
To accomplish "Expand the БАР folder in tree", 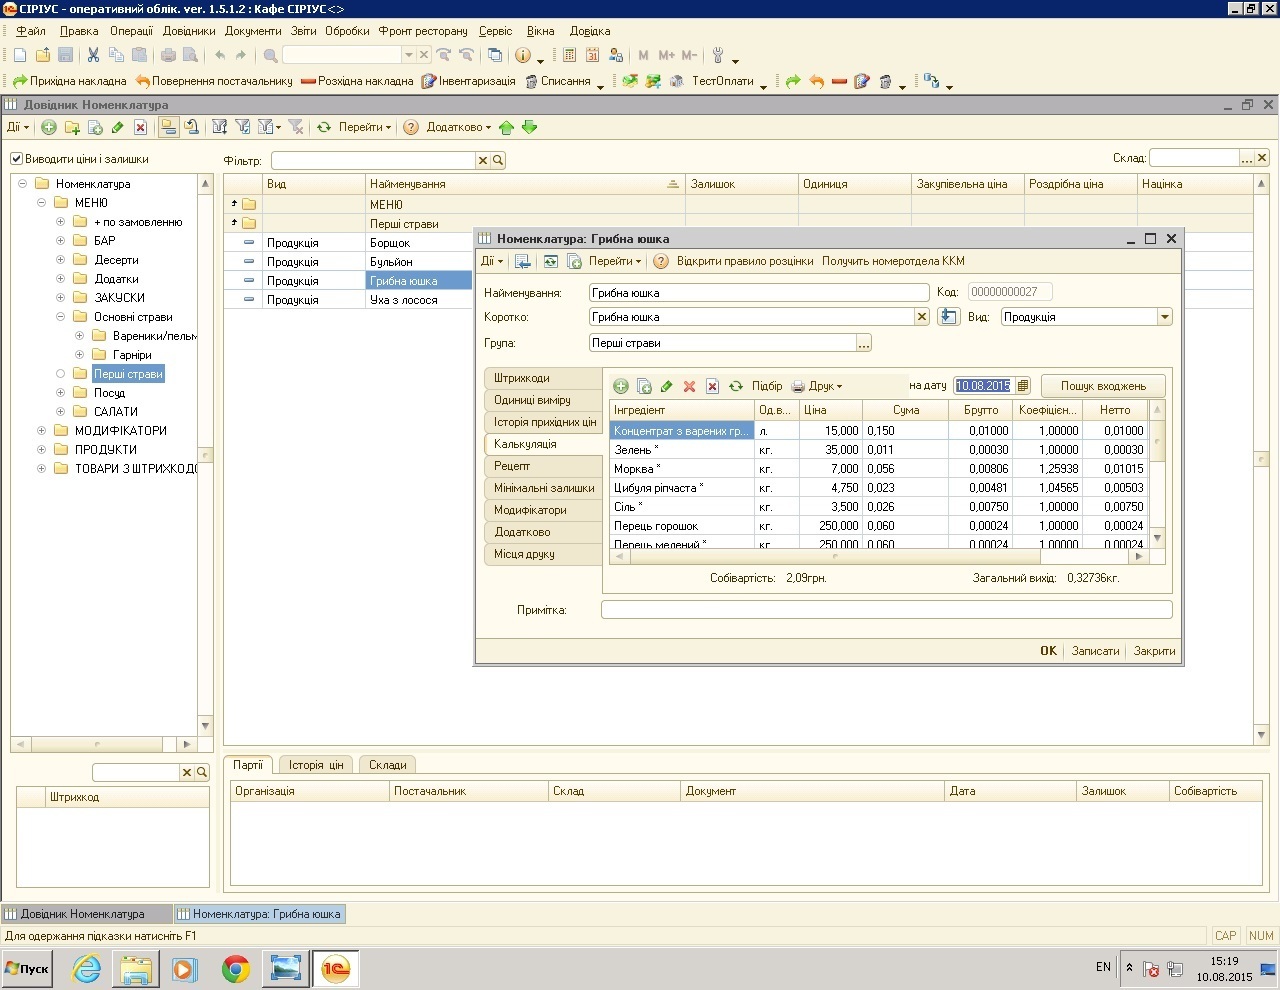I will click(60, 241).
